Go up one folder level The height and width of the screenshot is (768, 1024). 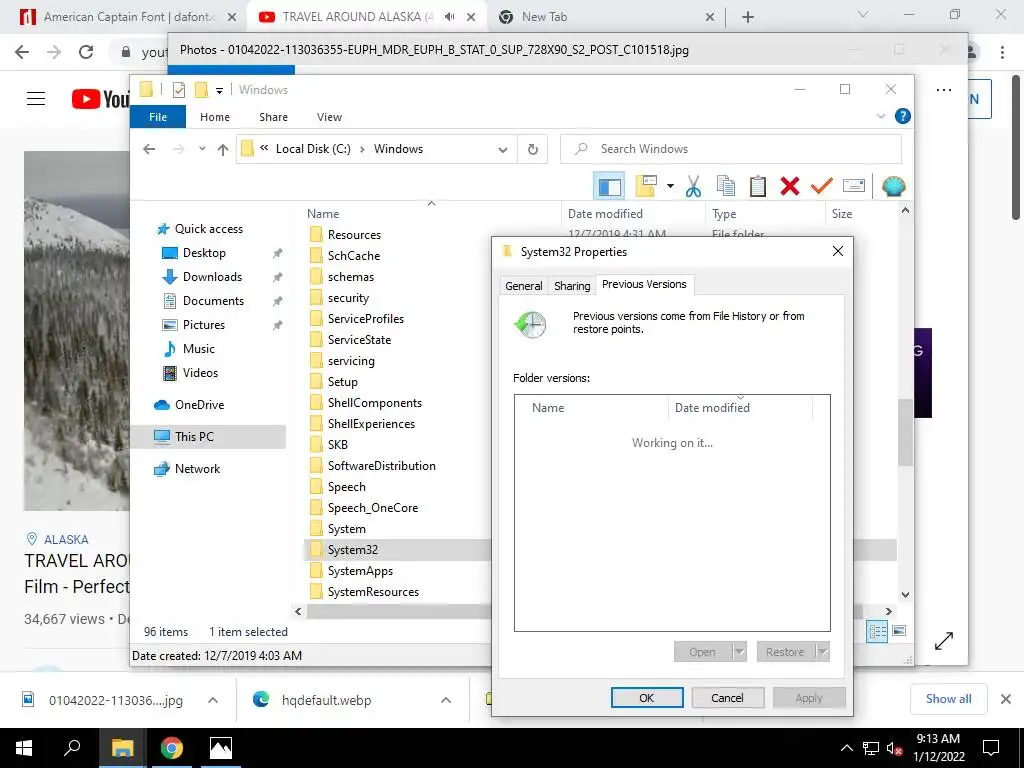(x=223, y=150)
